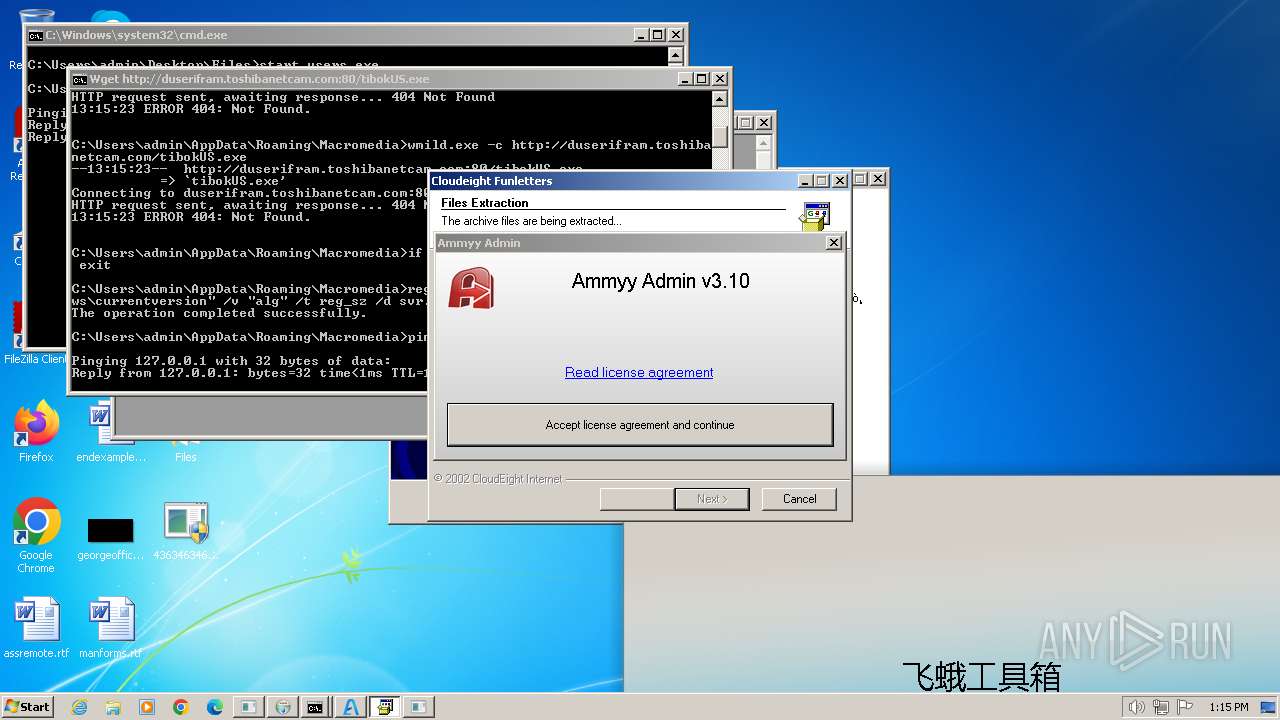The width and height of the screenshot is (1280, 720).
Task: Open the 436346346 desktop executable
Action: click(186, 531)
